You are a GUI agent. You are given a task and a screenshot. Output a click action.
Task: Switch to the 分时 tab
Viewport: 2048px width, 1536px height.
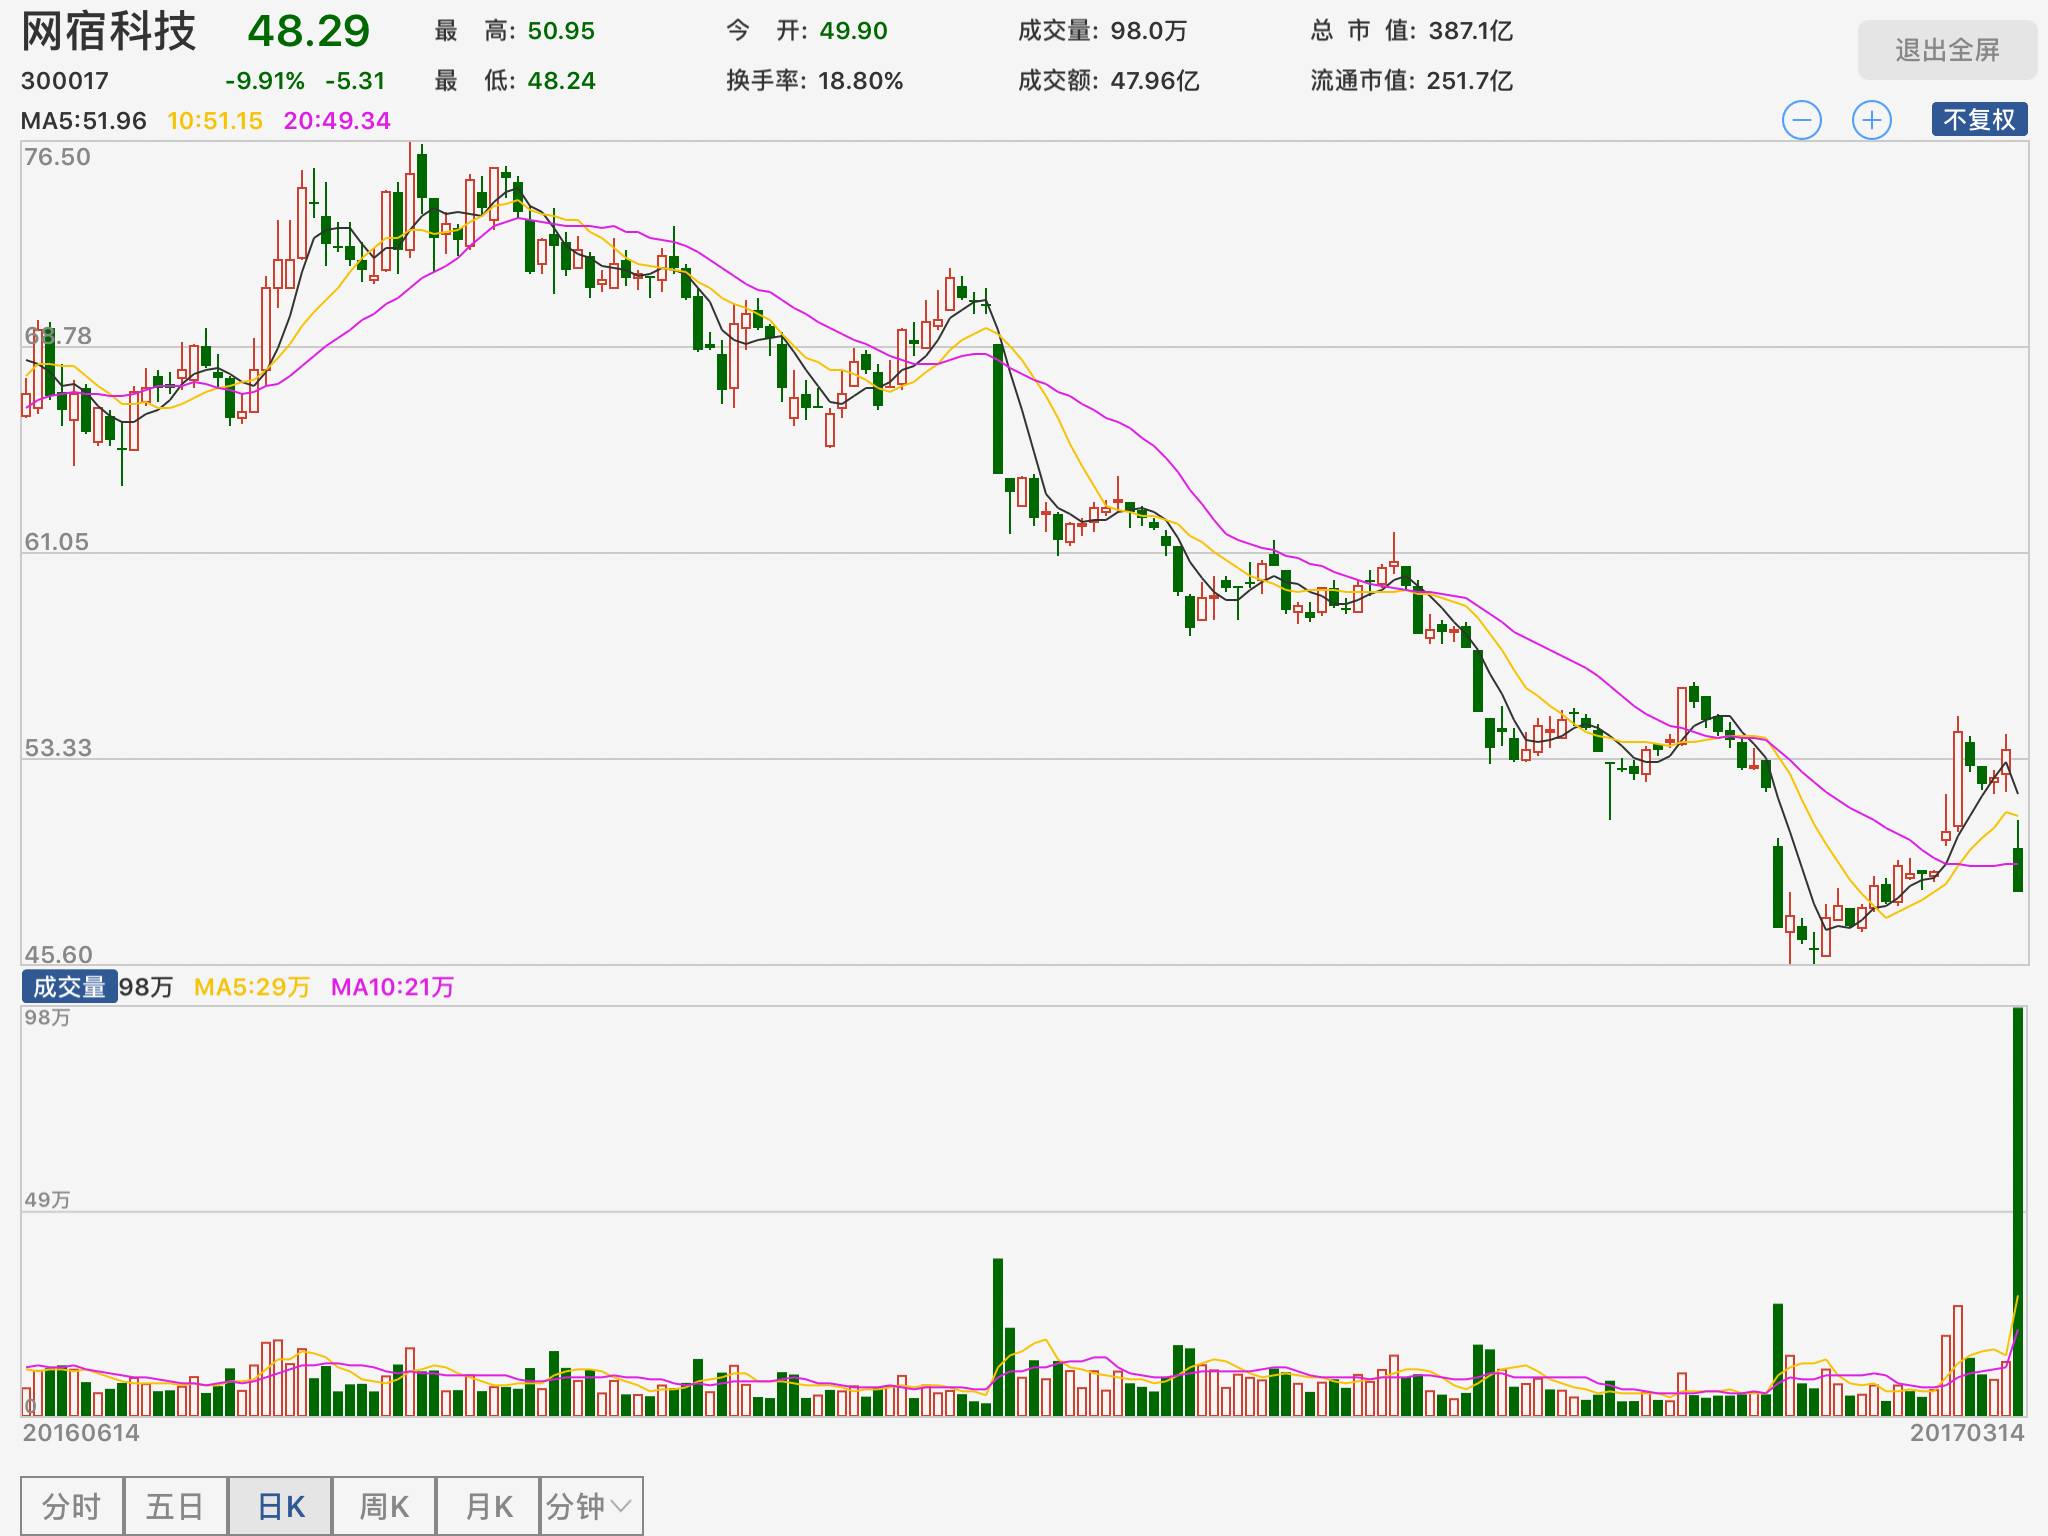tap(72, 1506)
